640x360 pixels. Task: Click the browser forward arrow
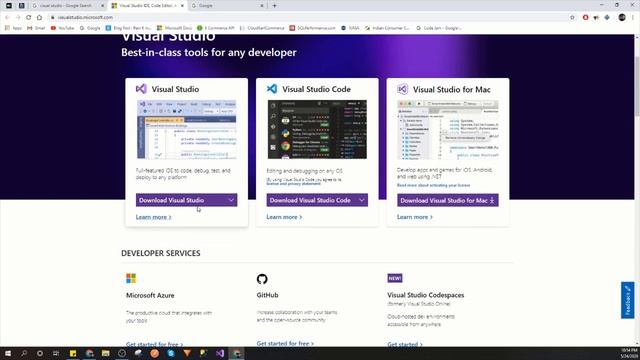click(x=18, y=17)
